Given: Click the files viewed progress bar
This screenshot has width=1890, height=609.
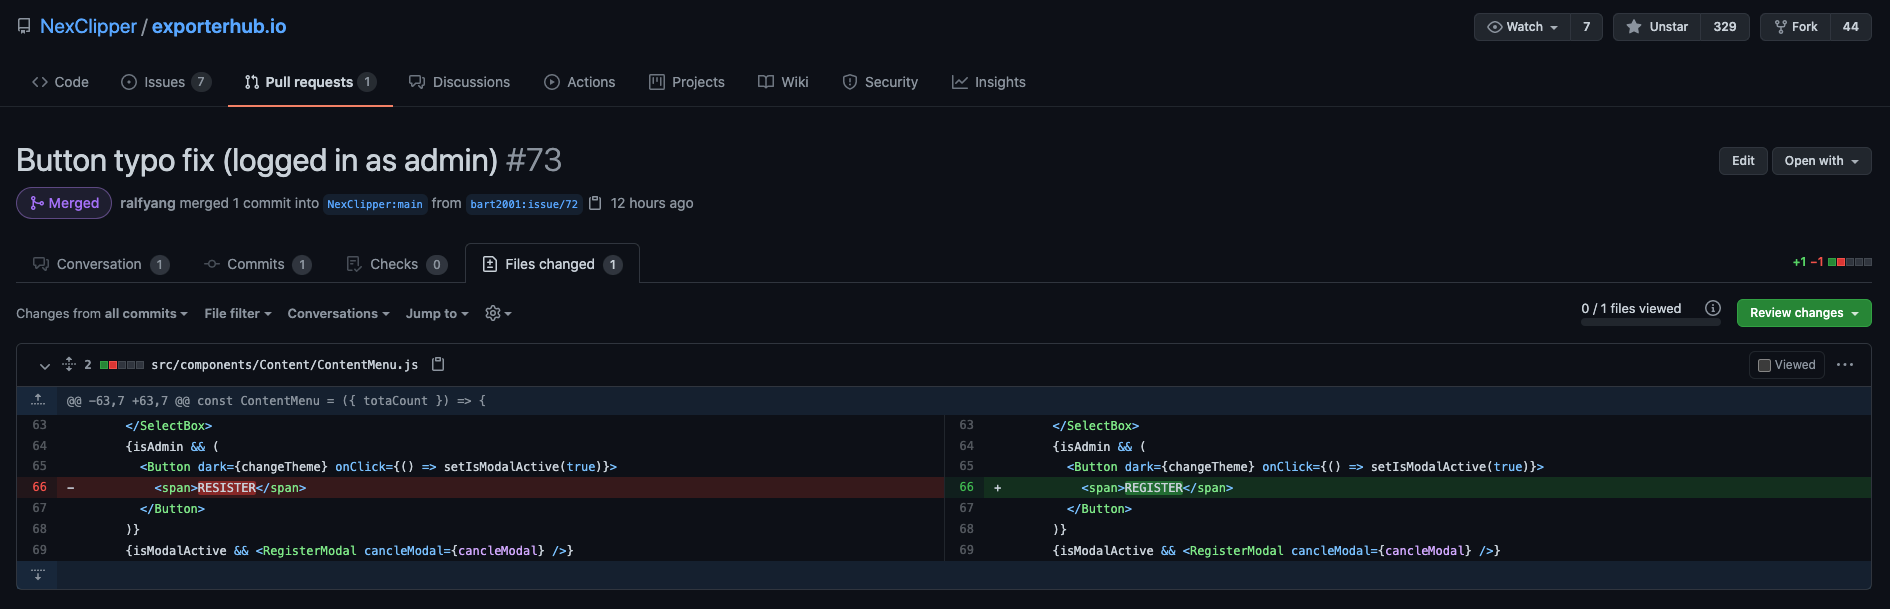Looking at the screenshot, I should pyautogui.click(x=1651, y=322).
